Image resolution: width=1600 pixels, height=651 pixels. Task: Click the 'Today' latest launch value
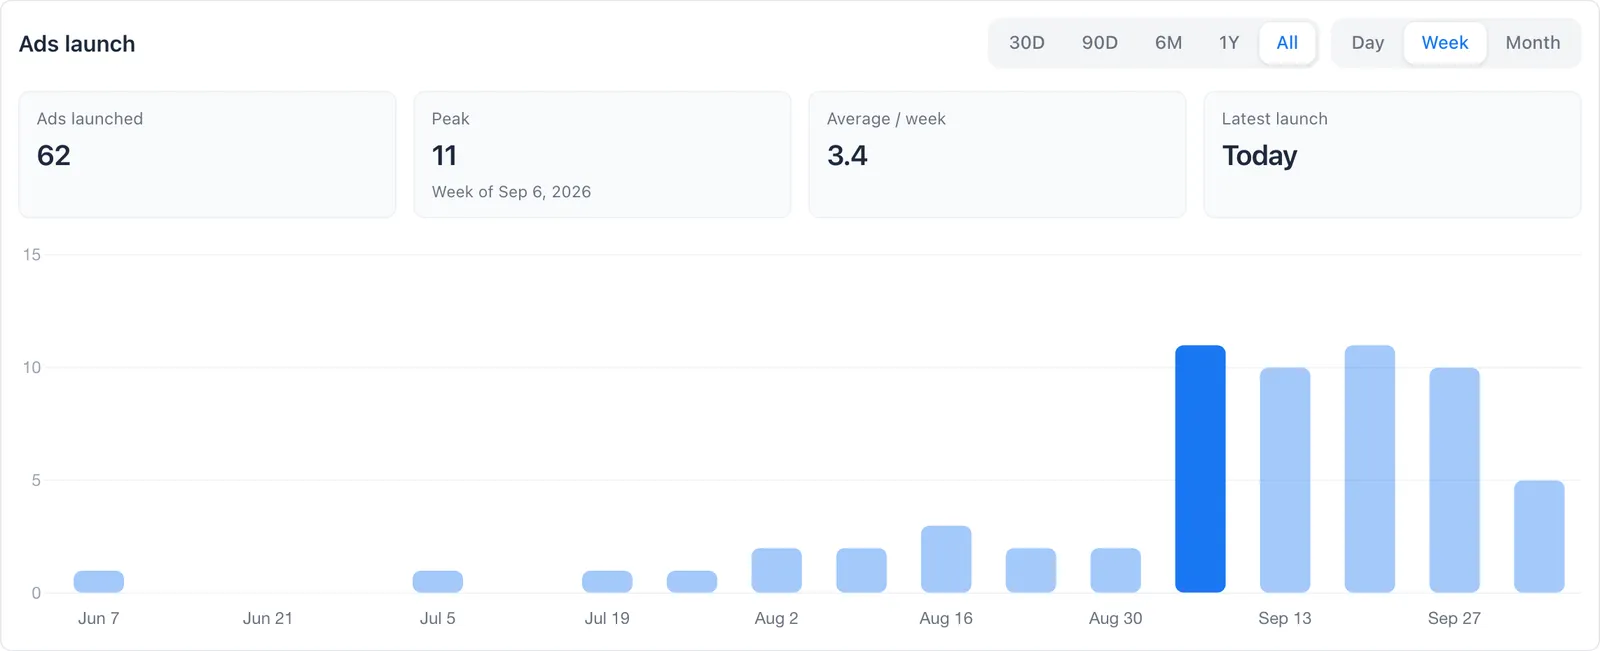1259,156
